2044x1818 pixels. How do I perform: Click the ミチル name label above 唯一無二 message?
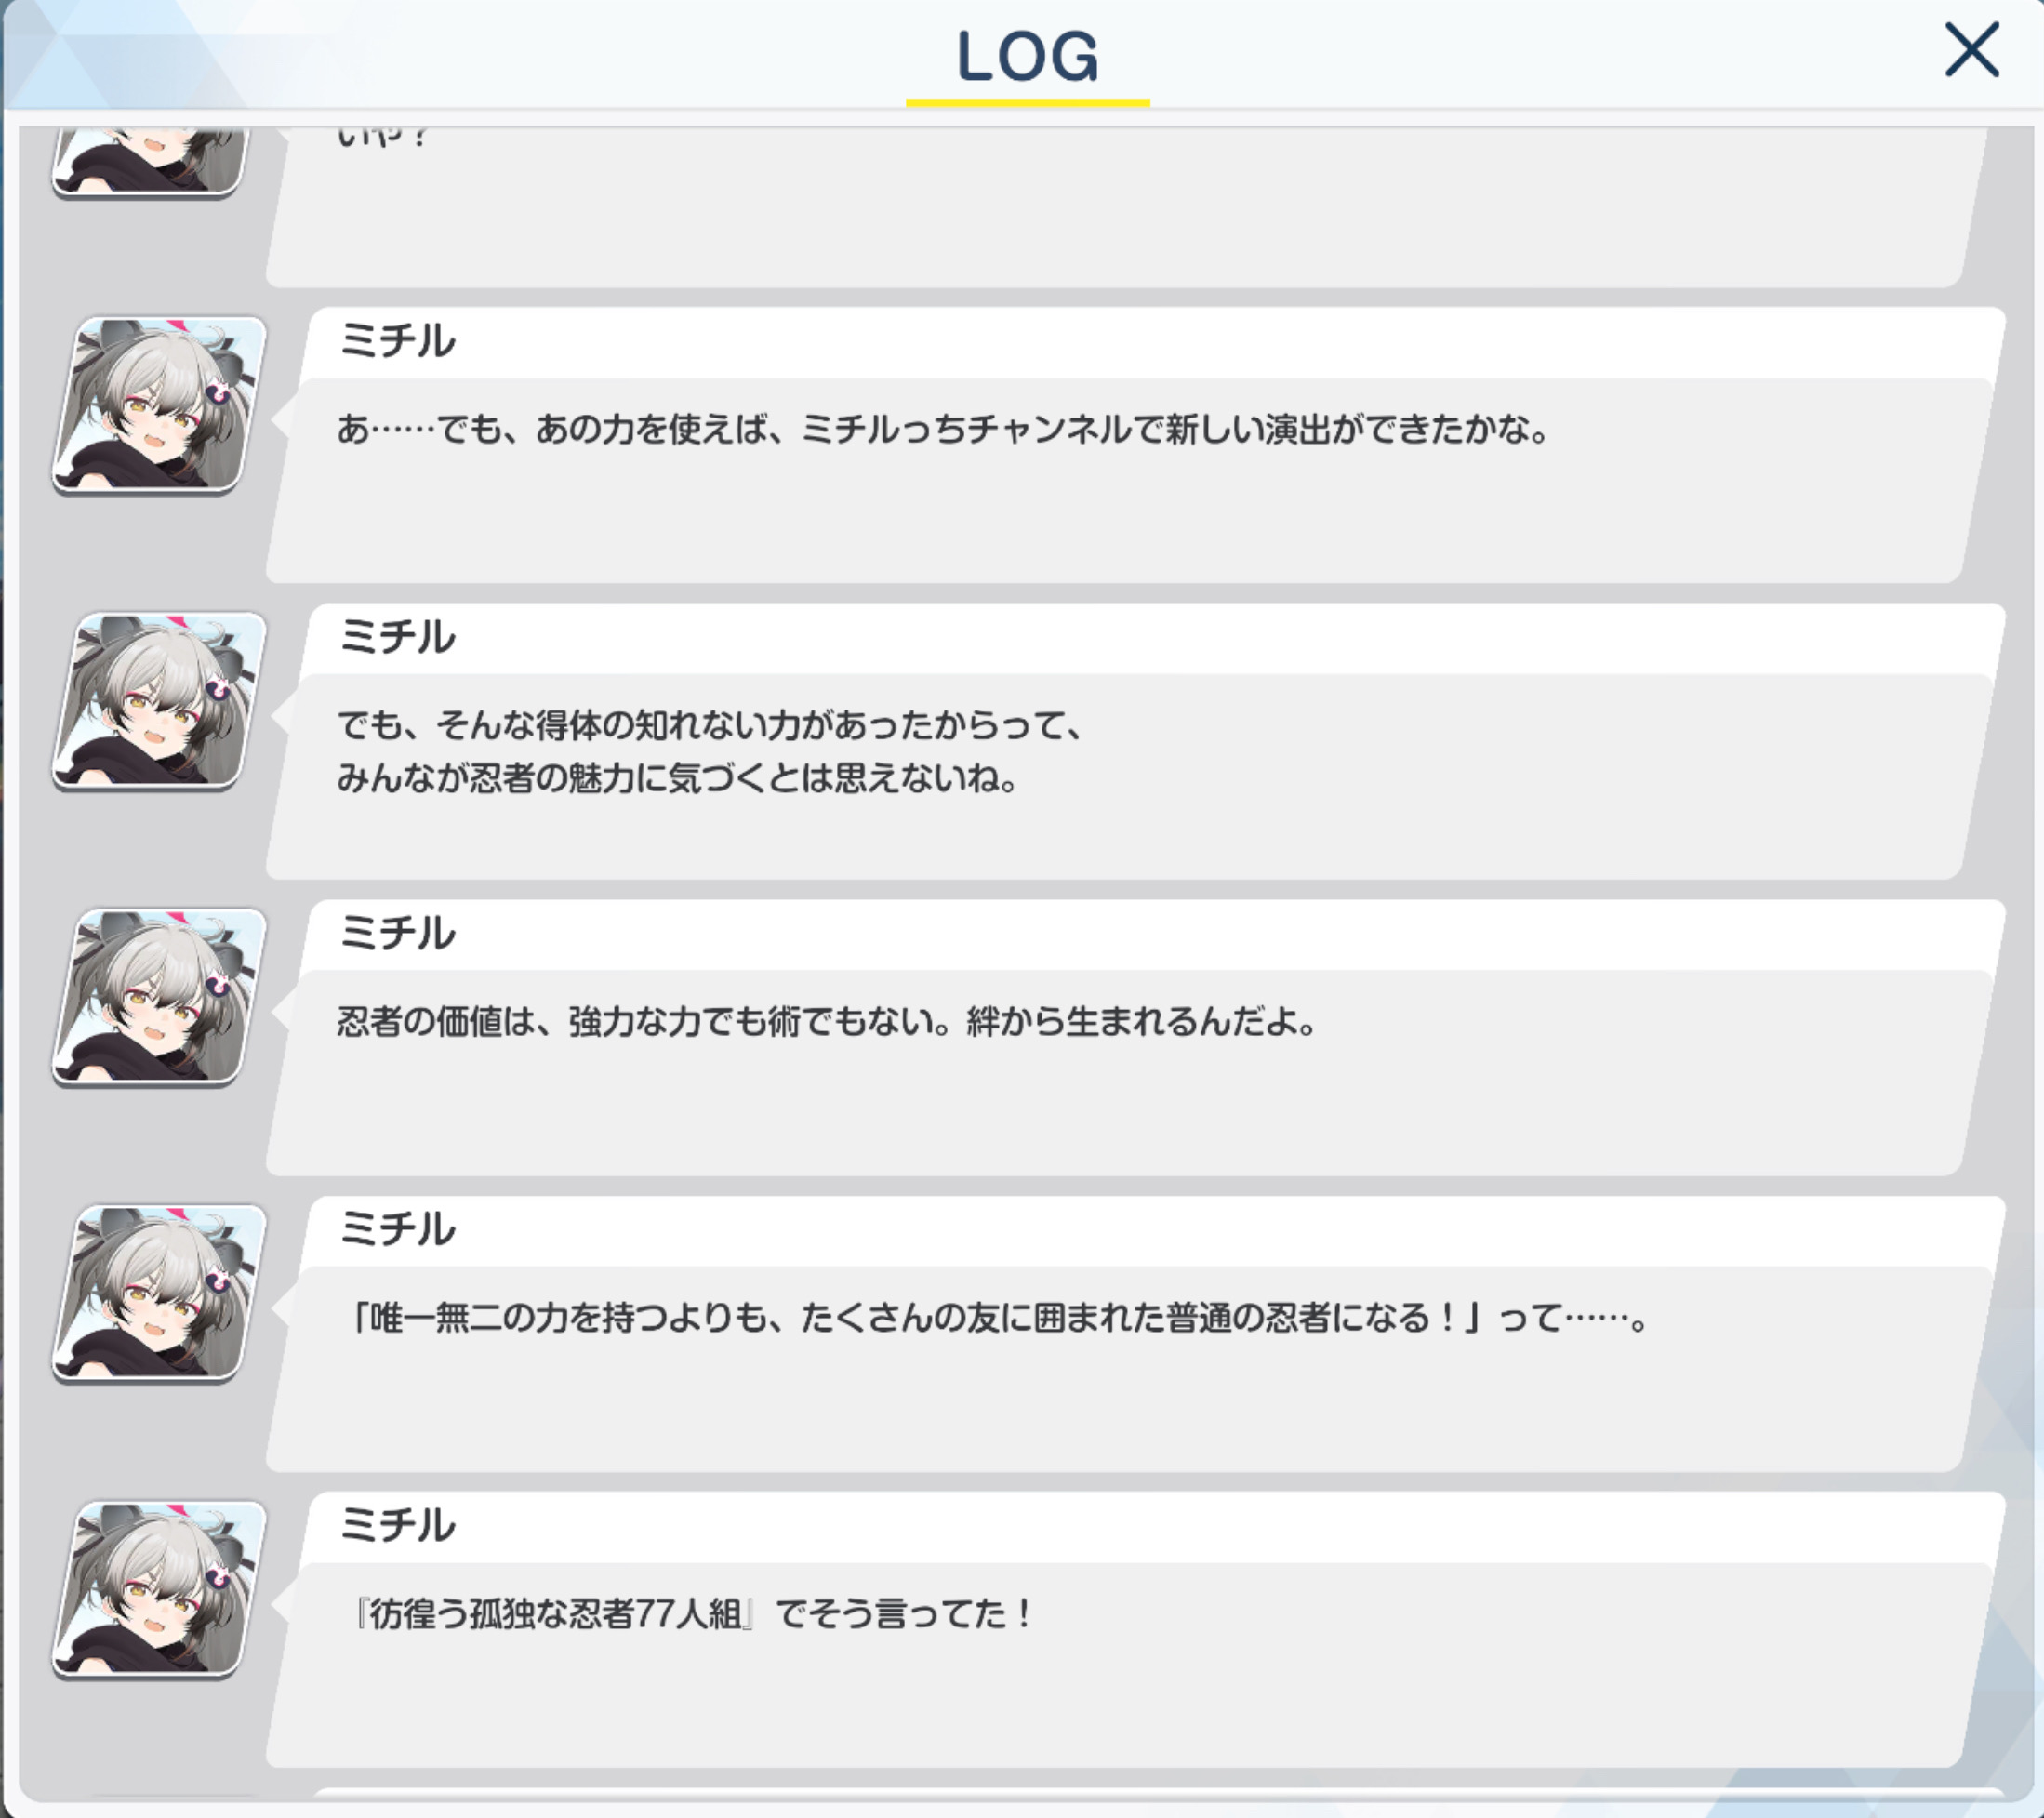tap(397, 1229)
